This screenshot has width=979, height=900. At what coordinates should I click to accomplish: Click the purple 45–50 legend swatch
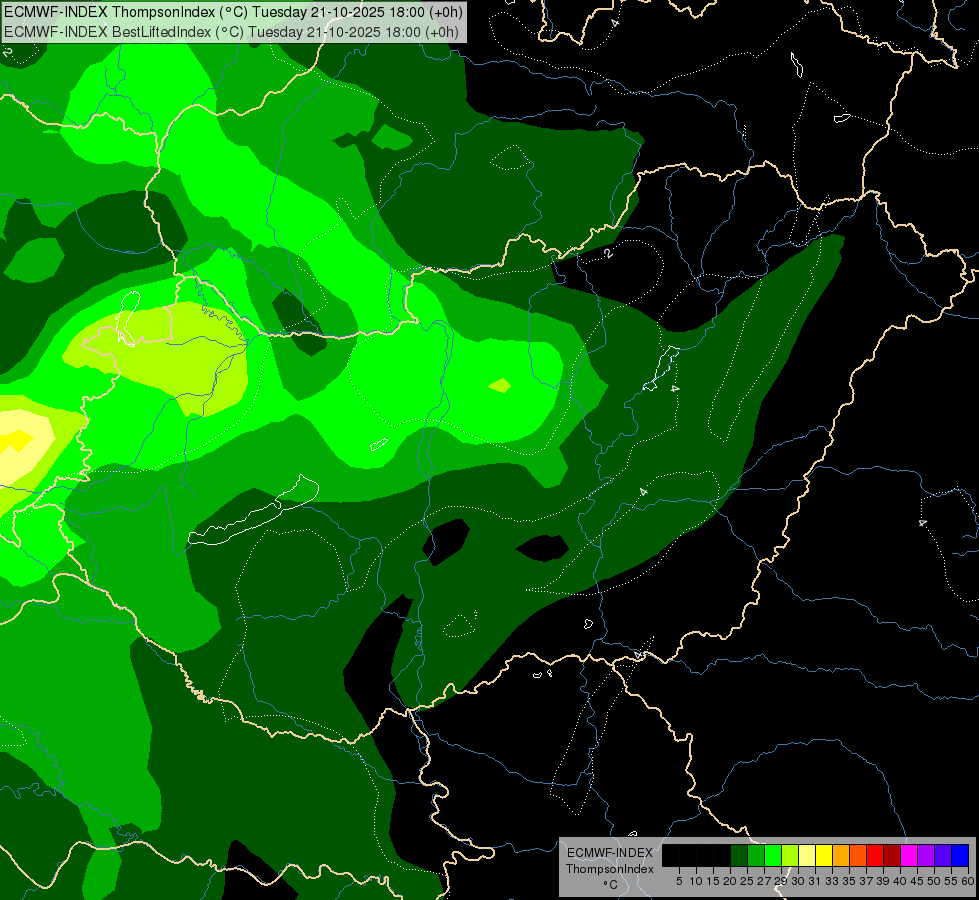pyautogui.click(x=927, y=855)
